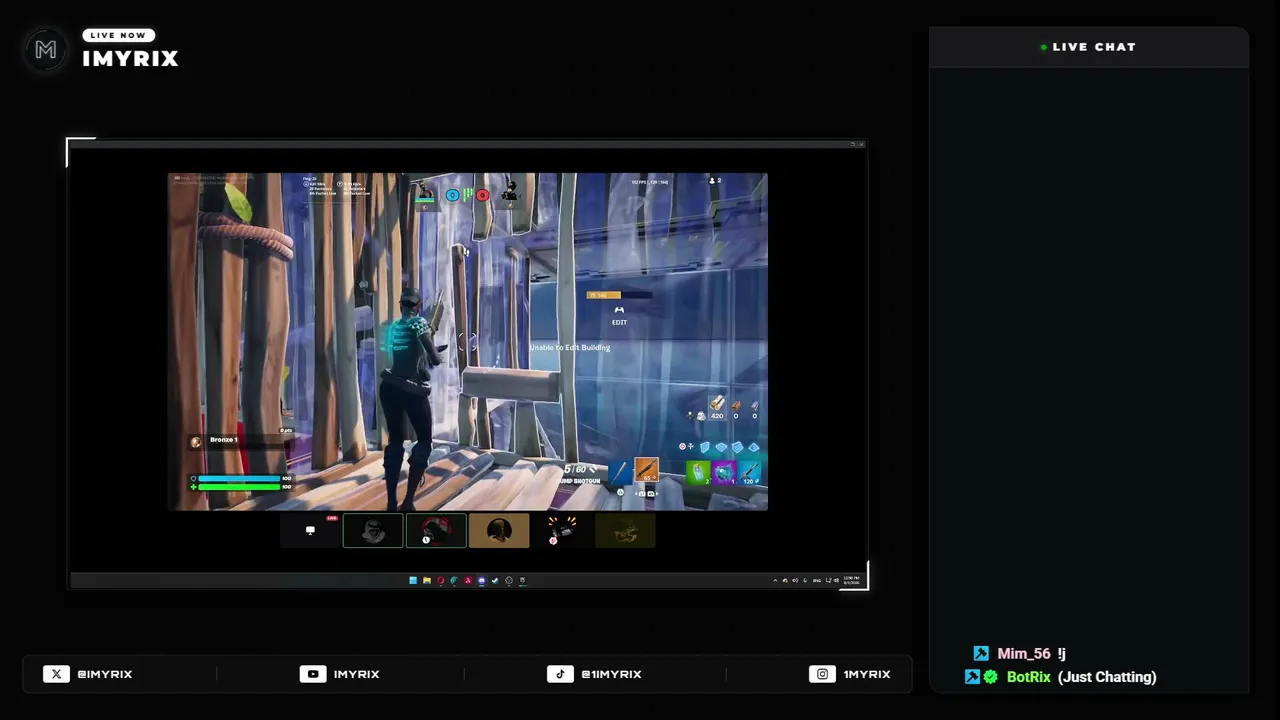Image resolution: width=1280 pixels, height=720 pixels.
Task: Click the green verified badge beside BotRix
Action: [990, 677]
